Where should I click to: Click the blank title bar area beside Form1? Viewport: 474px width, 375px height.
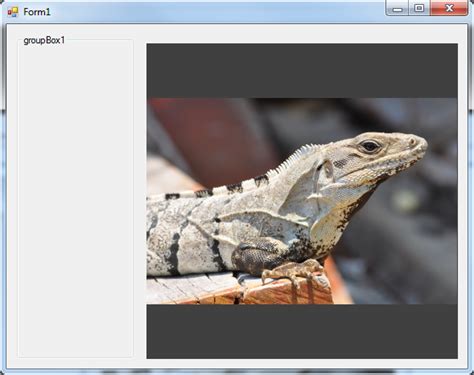(x=217, y=12)
